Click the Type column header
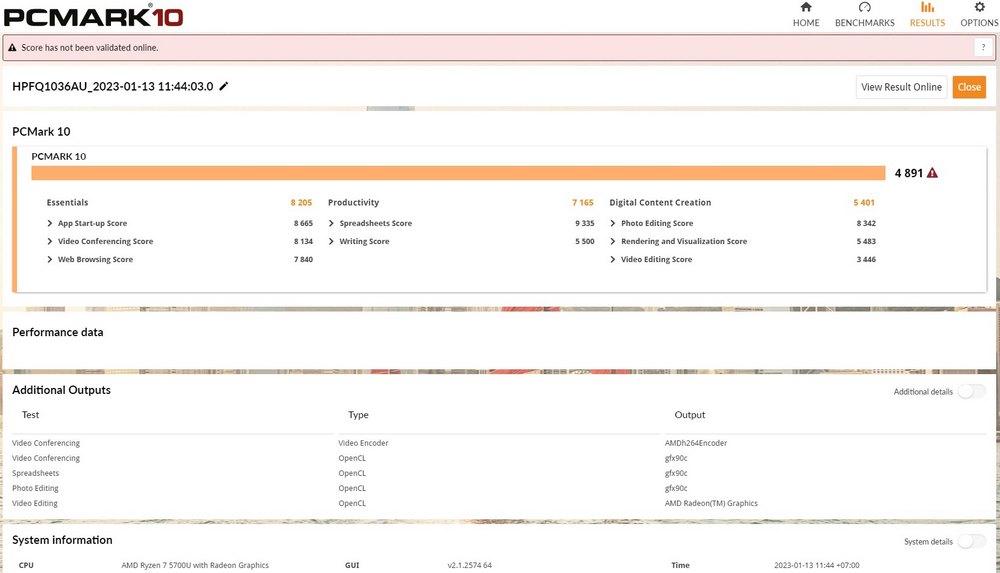1000x573 pixels. pos(358,415)
